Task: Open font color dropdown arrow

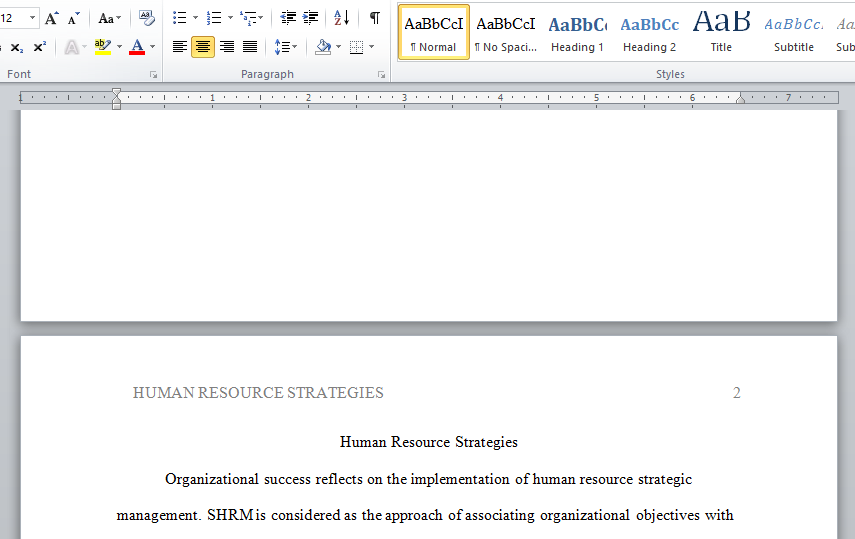Action: pos(153,47)
